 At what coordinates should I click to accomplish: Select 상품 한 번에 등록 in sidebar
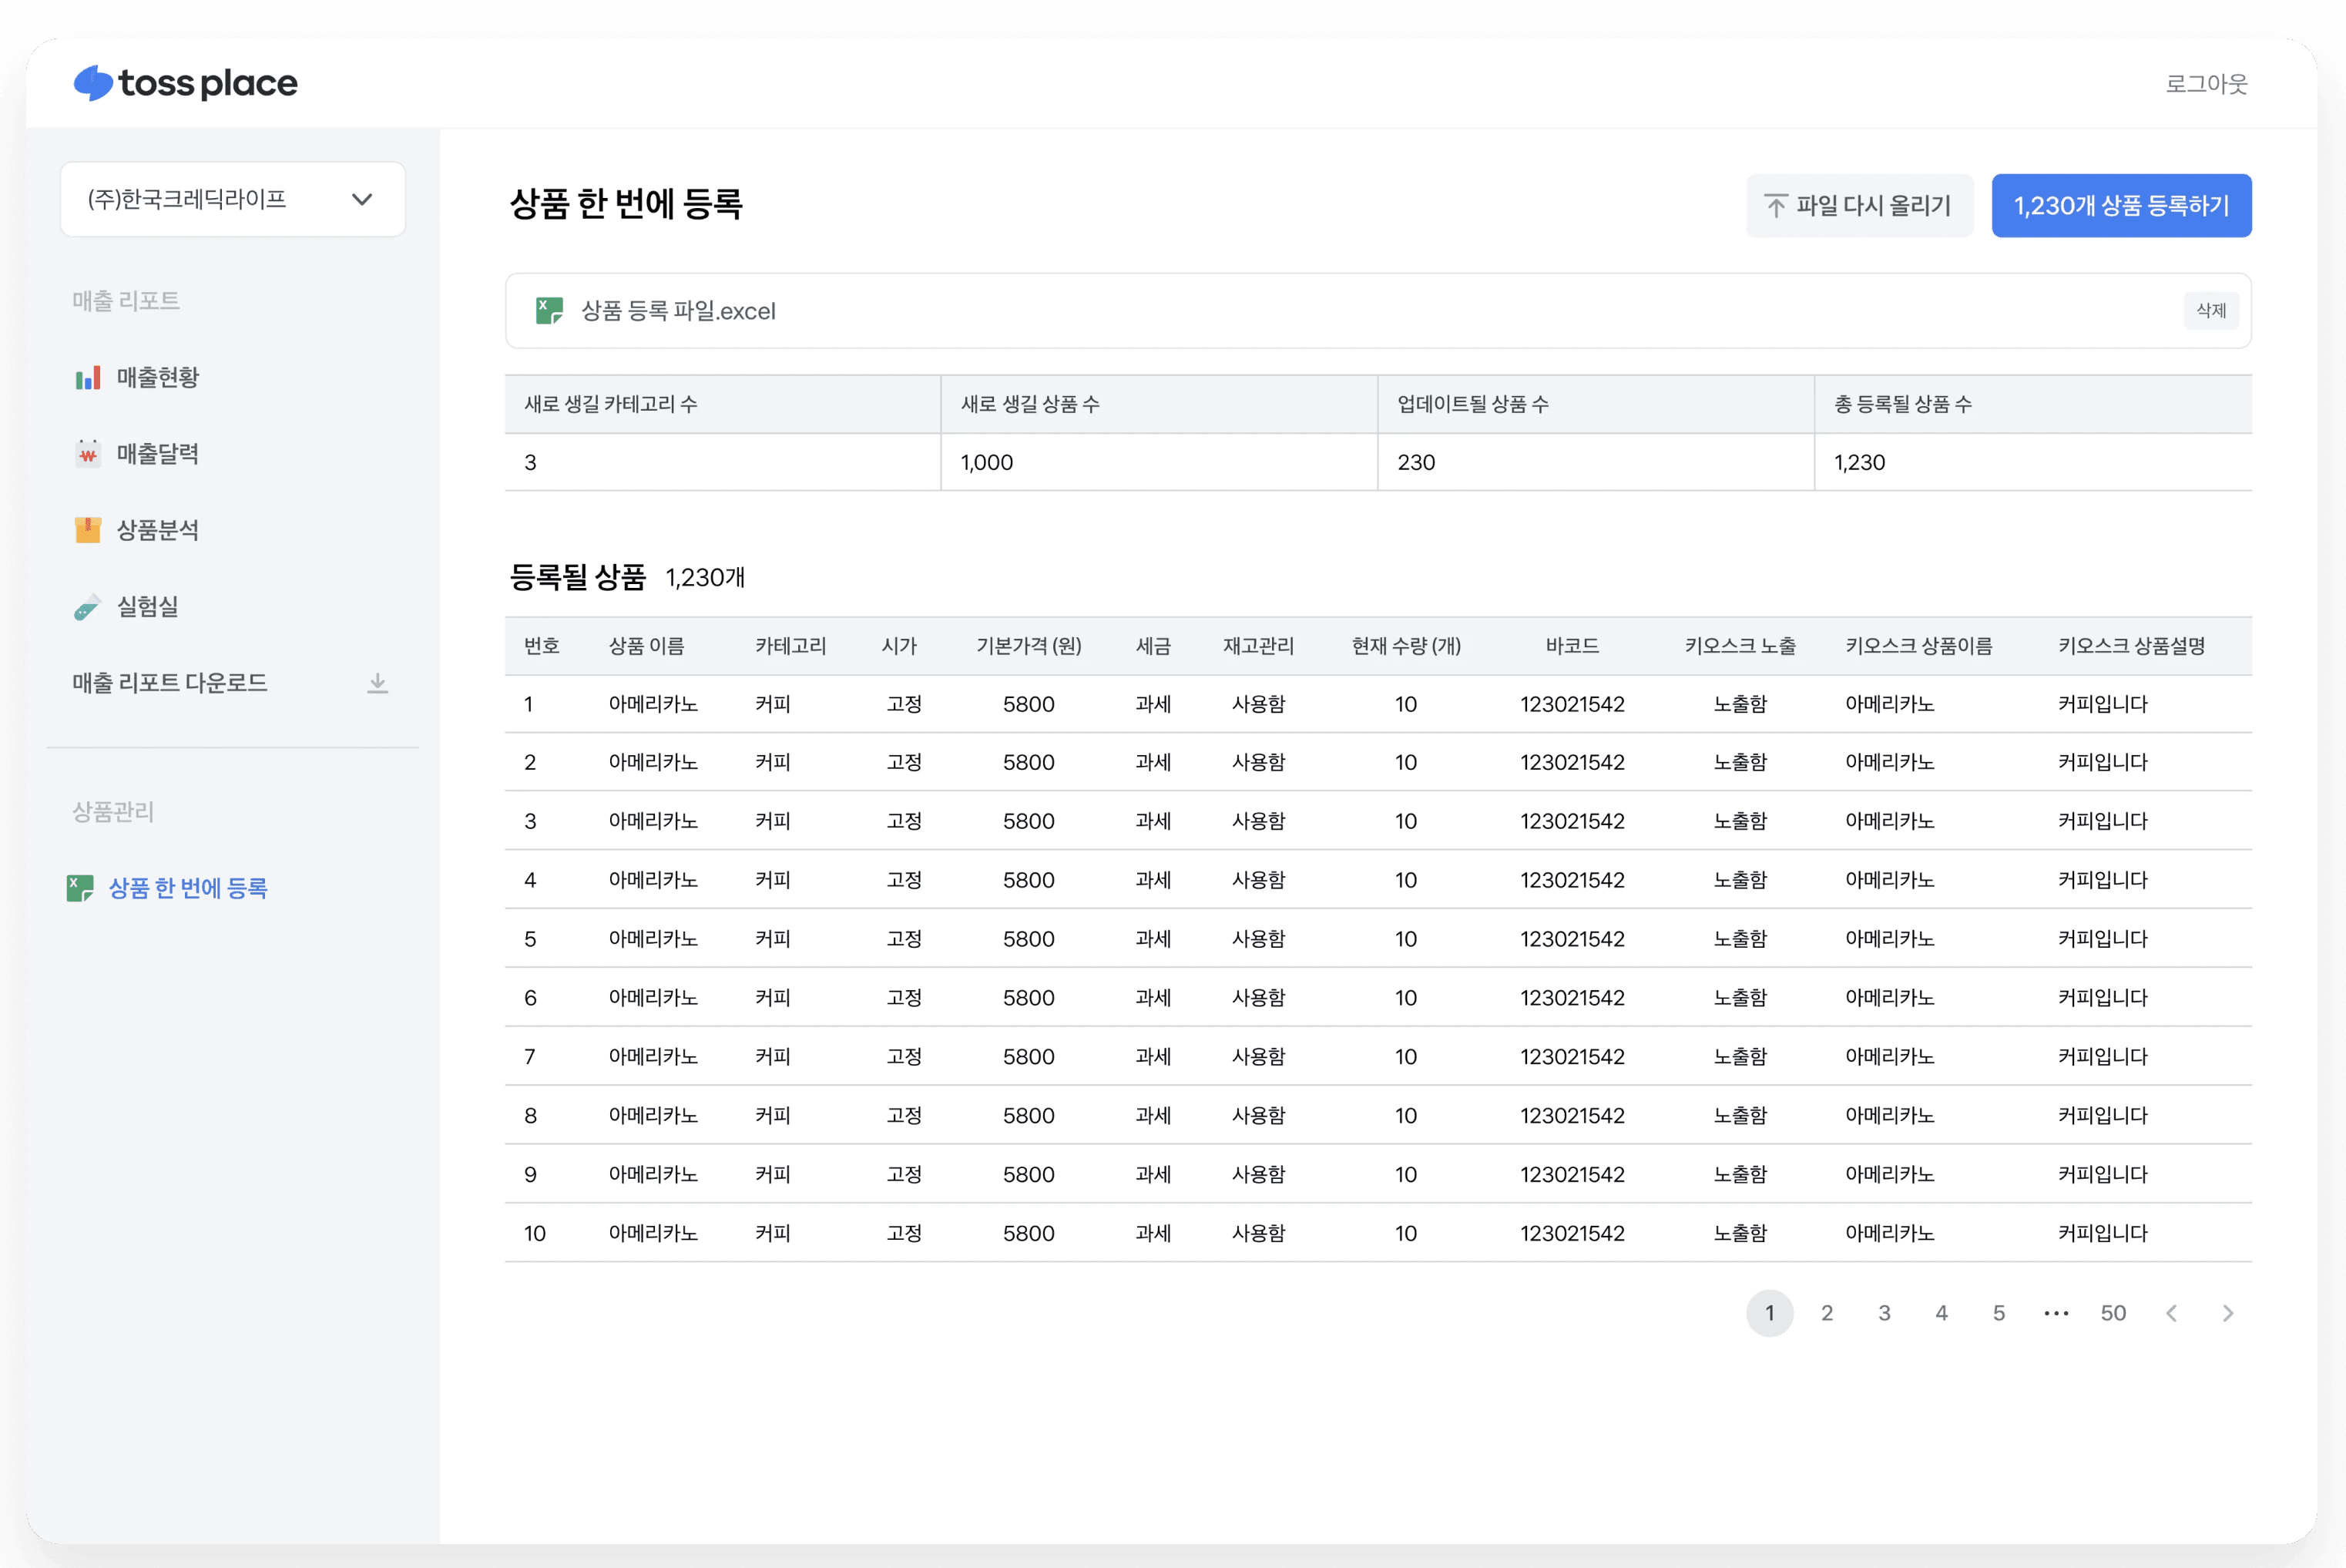click(x=187, y=888)
